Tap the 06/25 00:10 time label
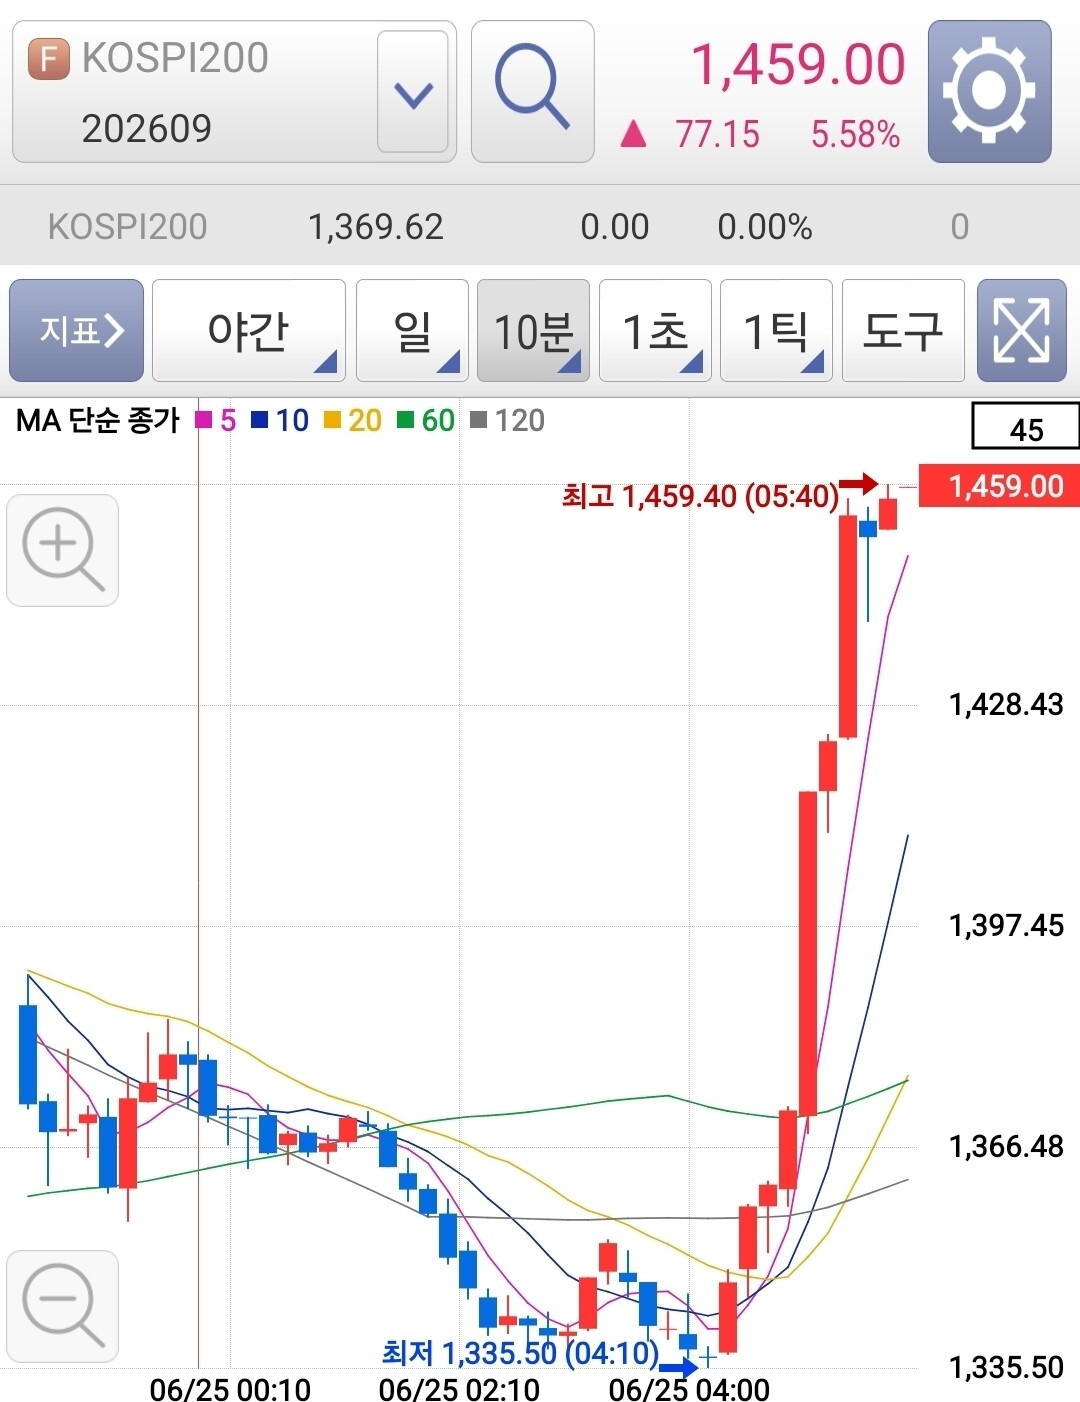Viewport: 1080px width, 1402px height. pyautogui.click(x=230, y=1389)
